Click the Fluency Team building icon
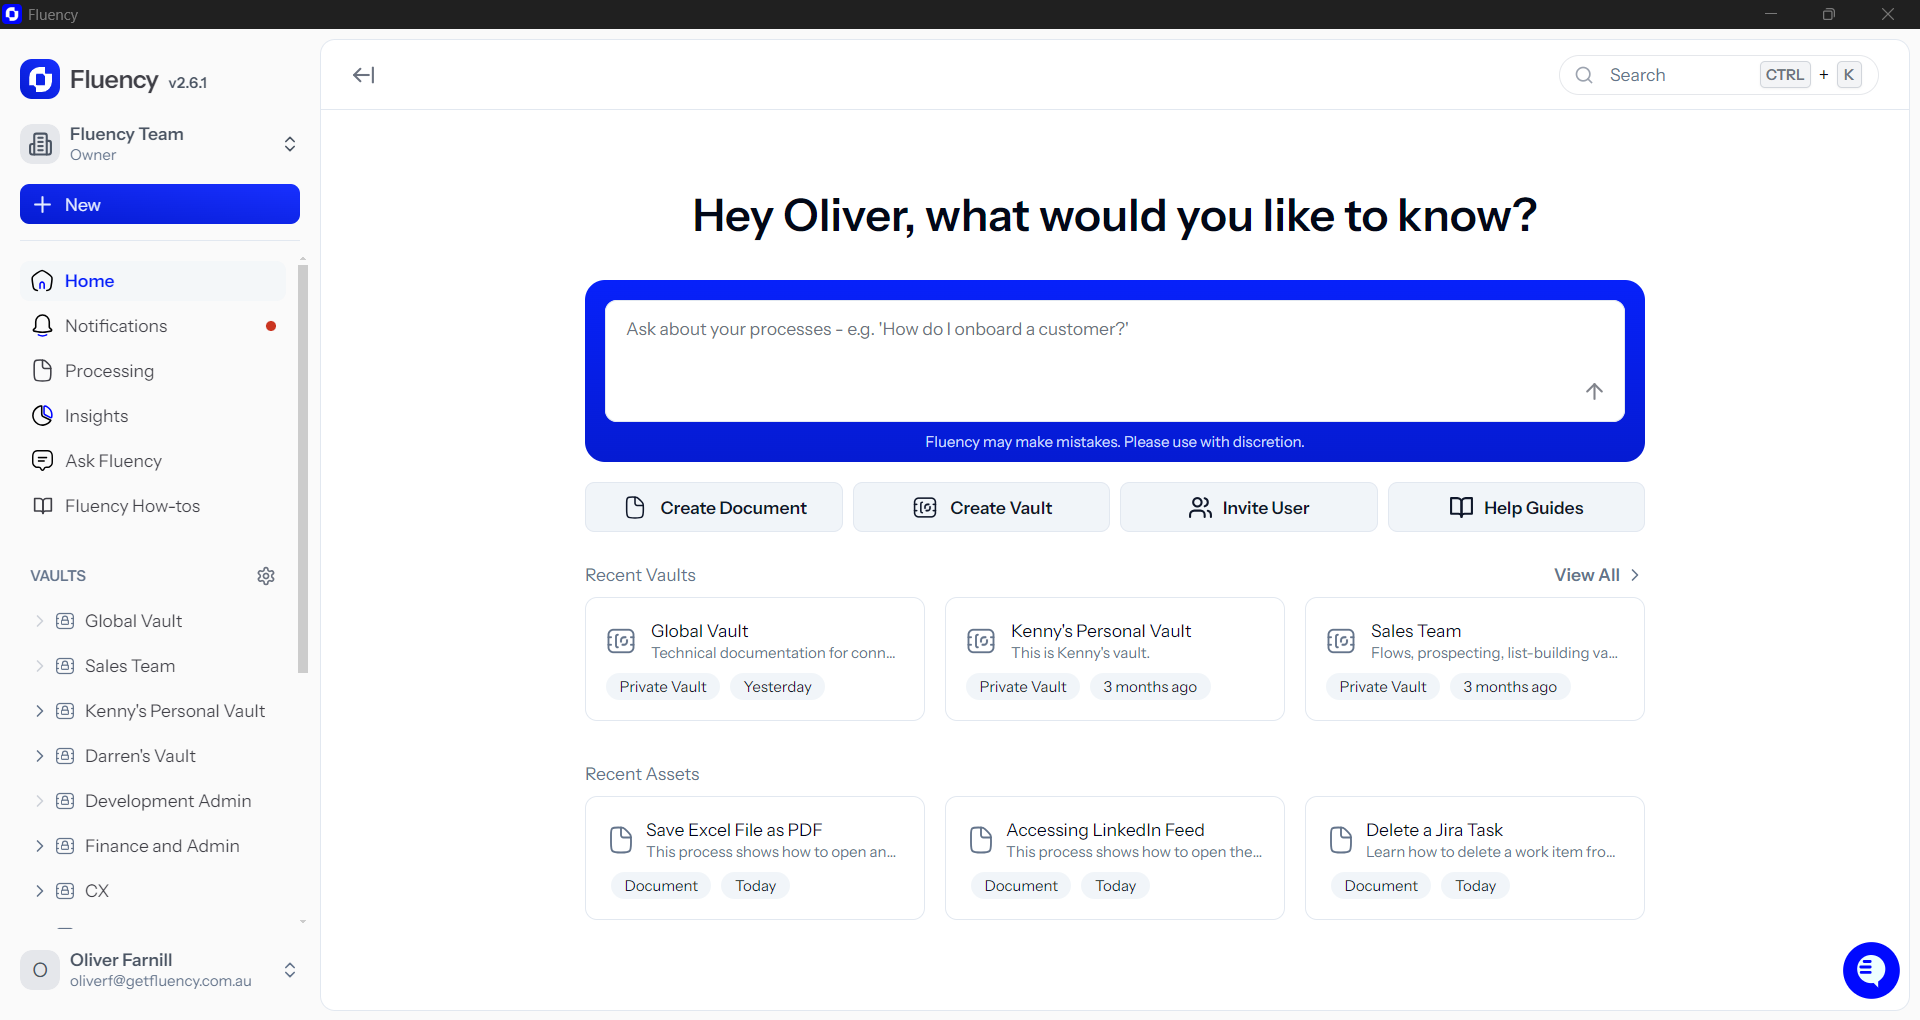 pyautogui.click(x=40, y=144)
